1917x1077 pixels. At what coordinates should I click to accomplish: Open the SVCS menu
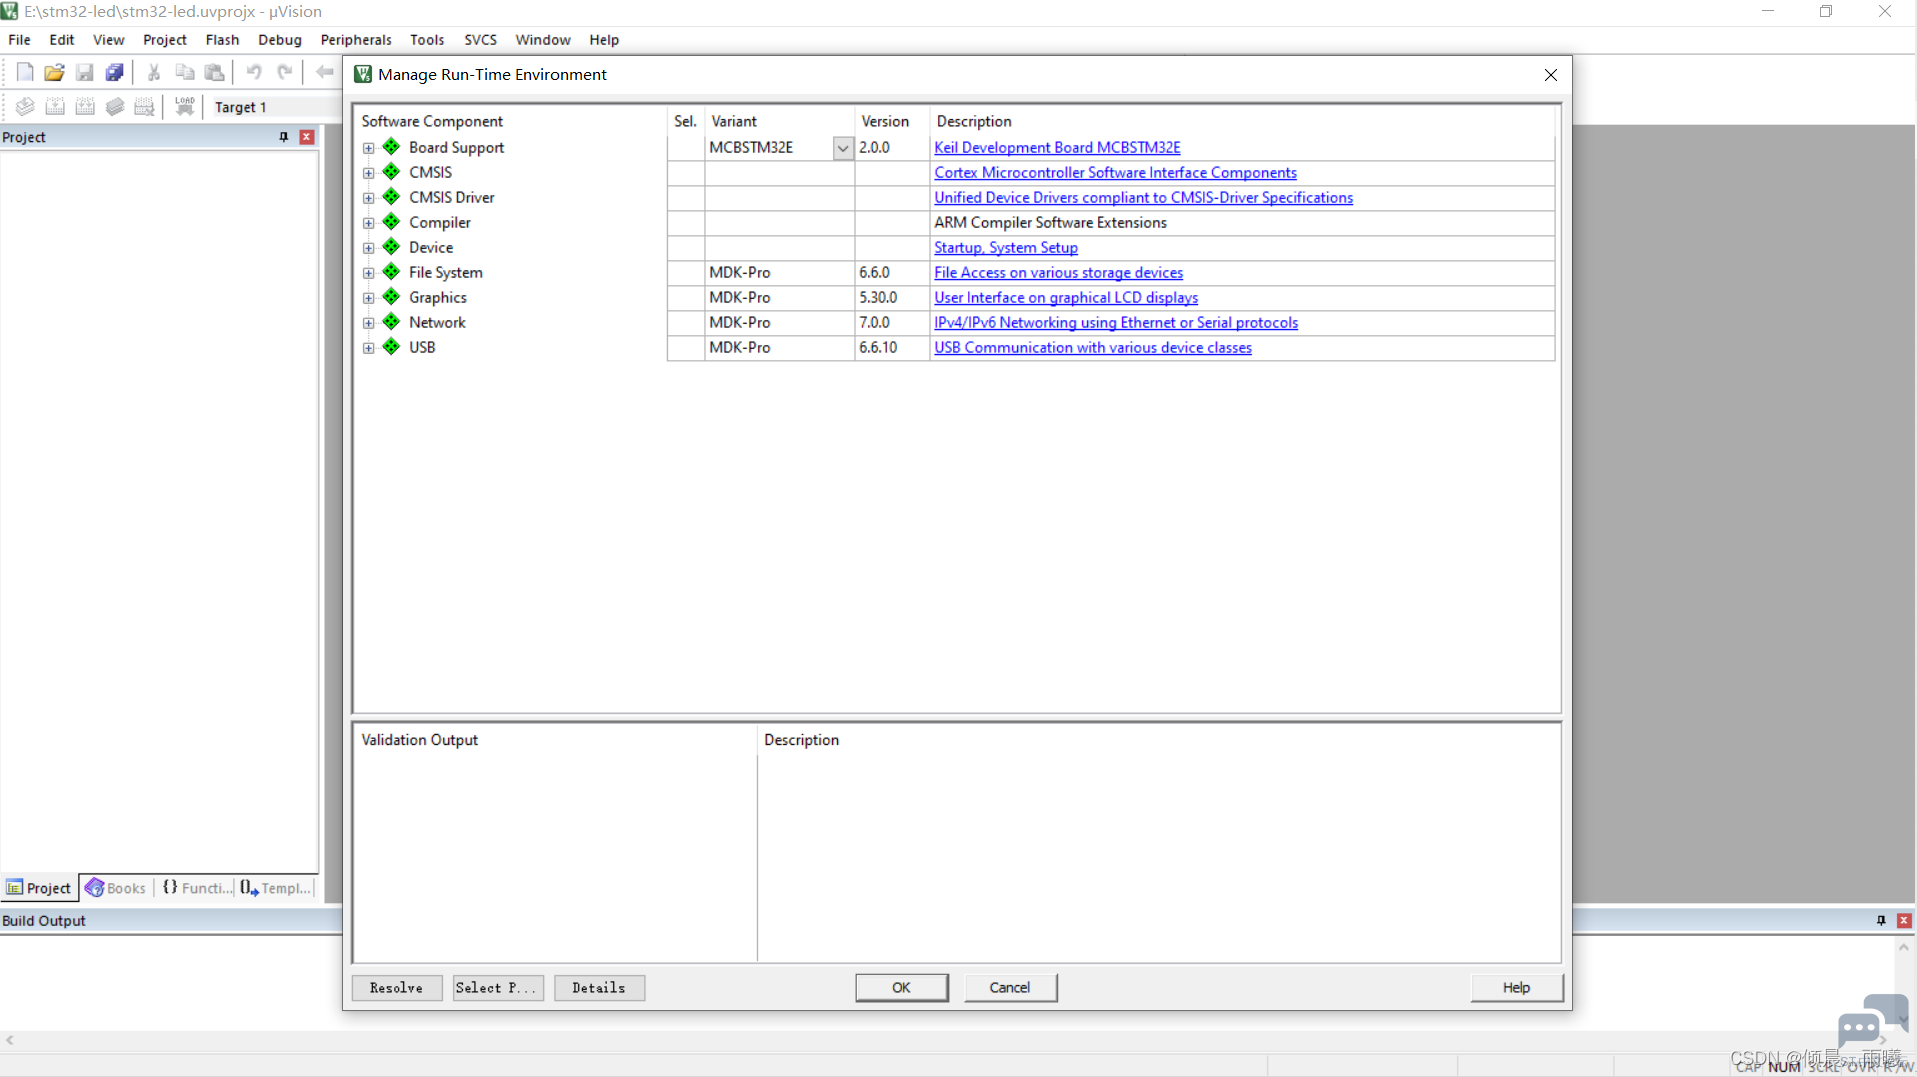tap(480, 40)
